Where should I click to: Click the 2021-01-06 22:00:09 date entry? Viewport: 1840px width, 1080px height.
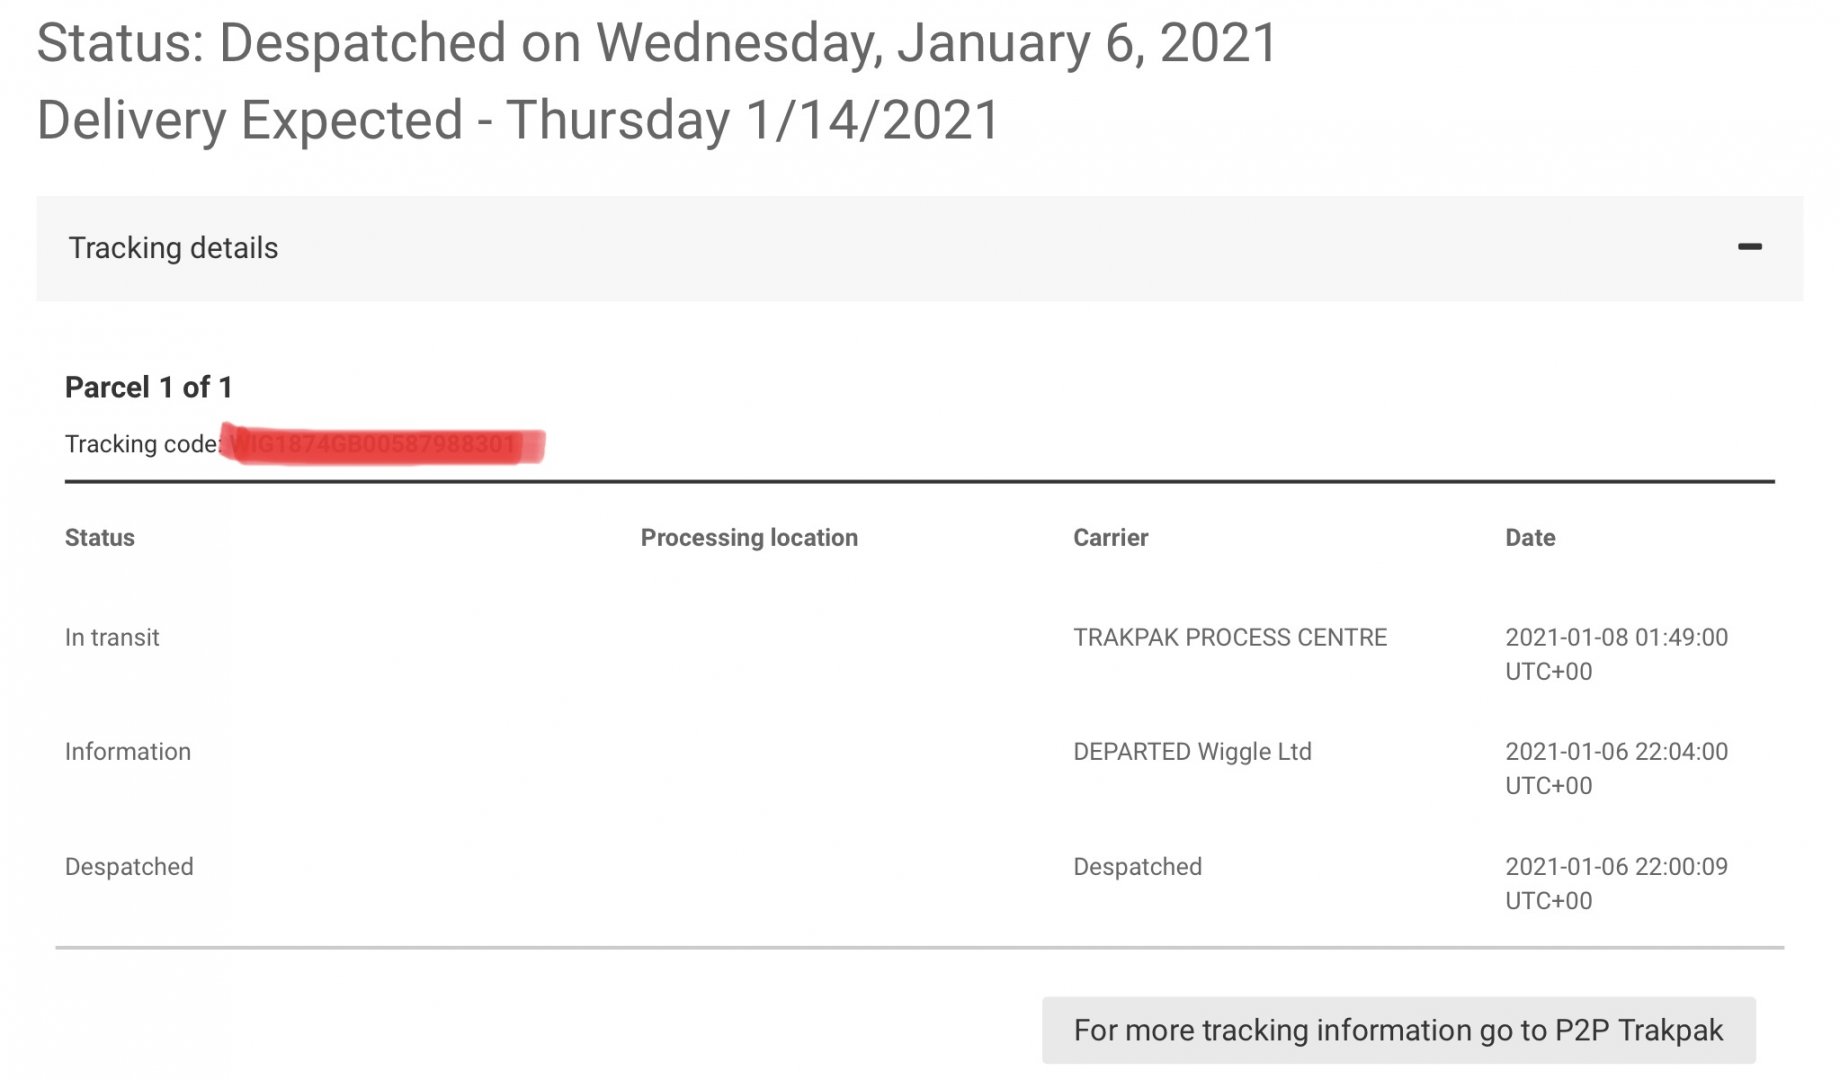coord(1616,883)
